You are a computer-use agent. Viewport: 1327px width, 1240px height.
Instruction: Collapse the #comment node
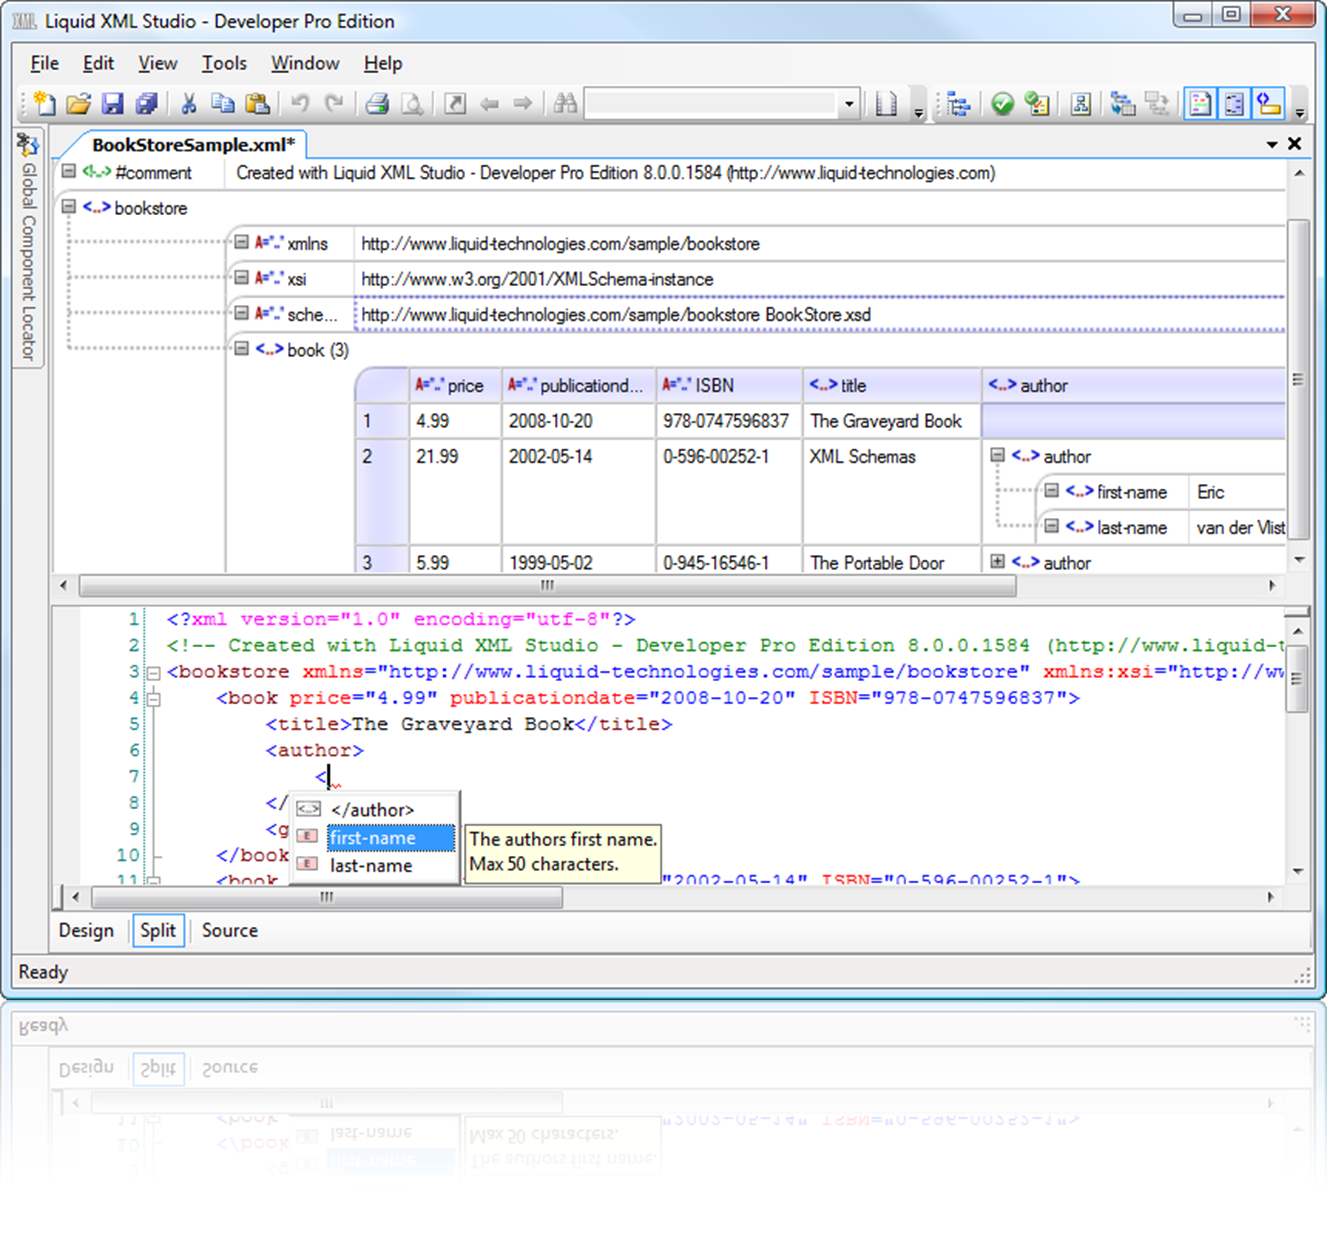click(69, 171)
